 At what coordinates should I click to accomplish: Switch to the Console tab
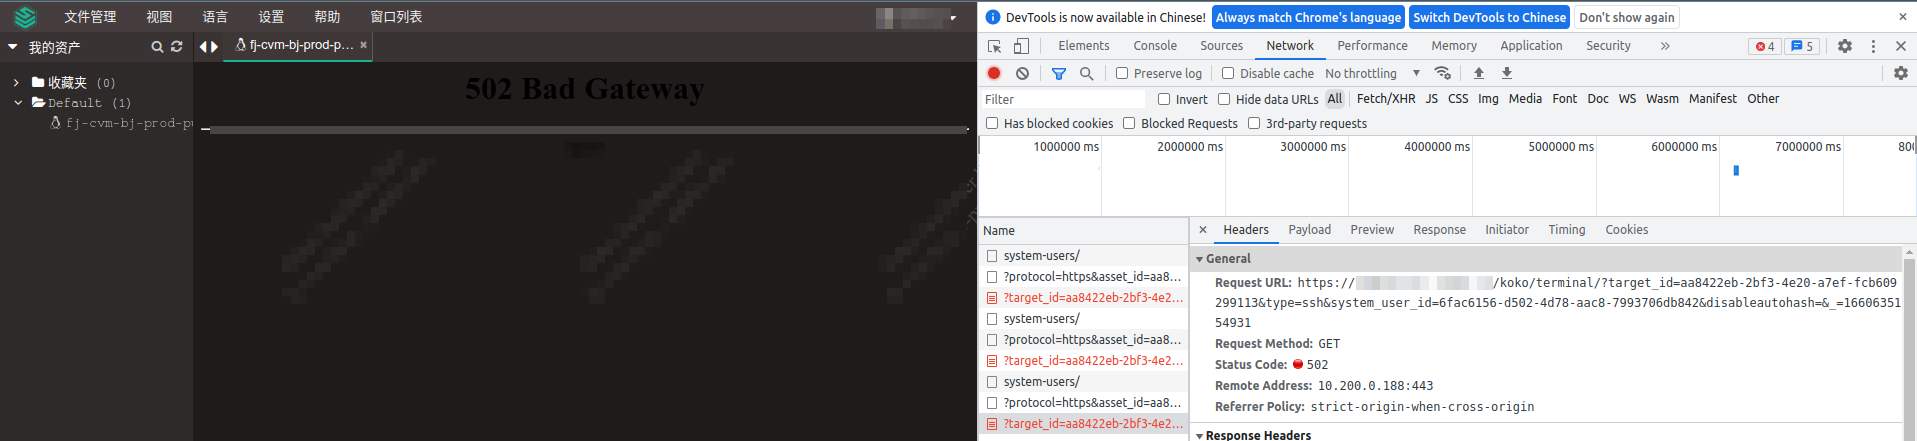tap(1155, 46)
